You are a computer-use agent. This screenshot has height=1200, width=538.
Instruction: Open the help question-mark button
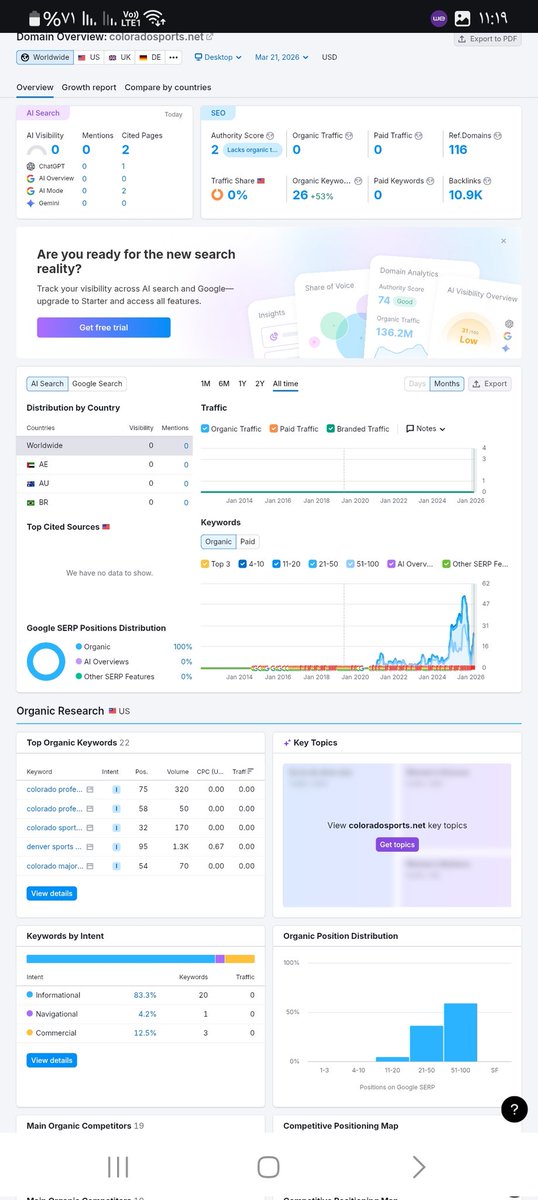click(x=514, y=1108)
